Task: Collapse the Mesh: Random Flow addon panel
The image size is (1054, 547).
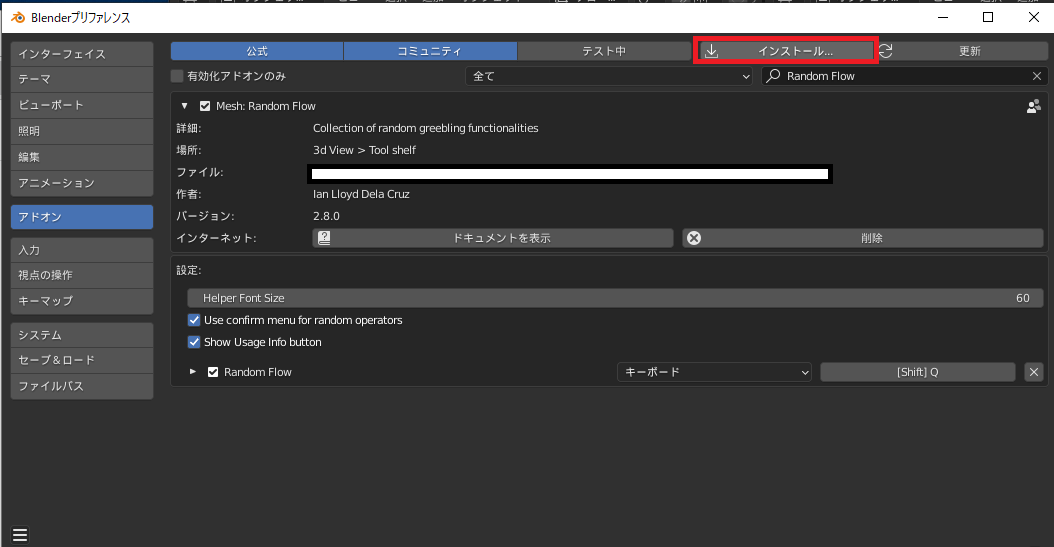Action: tap(185, 106)
